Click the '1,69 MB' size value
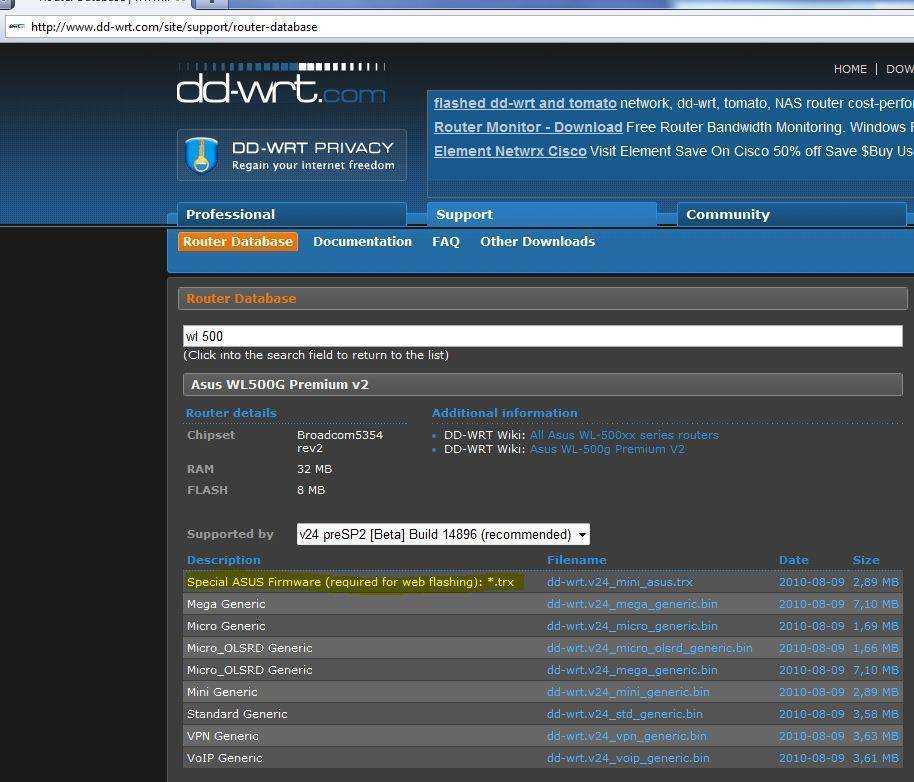 pyautogui.click(x=876, y=626)
